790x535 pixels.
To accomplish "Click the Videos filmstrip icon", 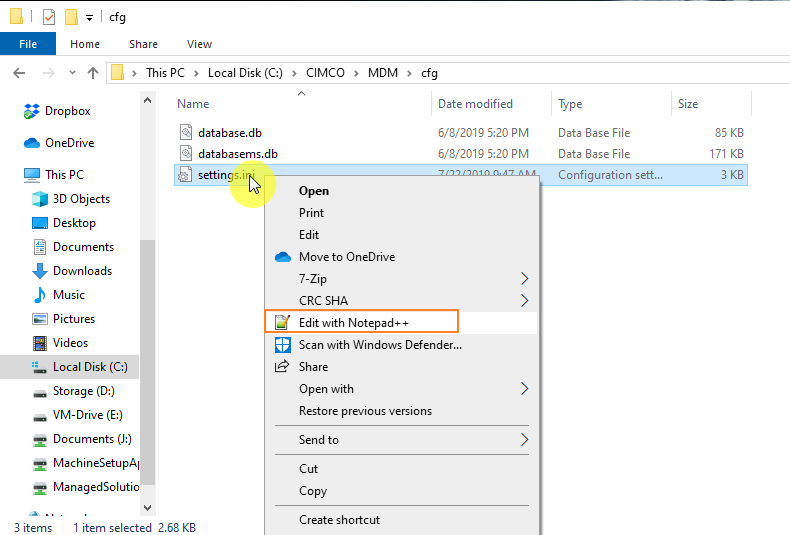I will tap(40, 343).
